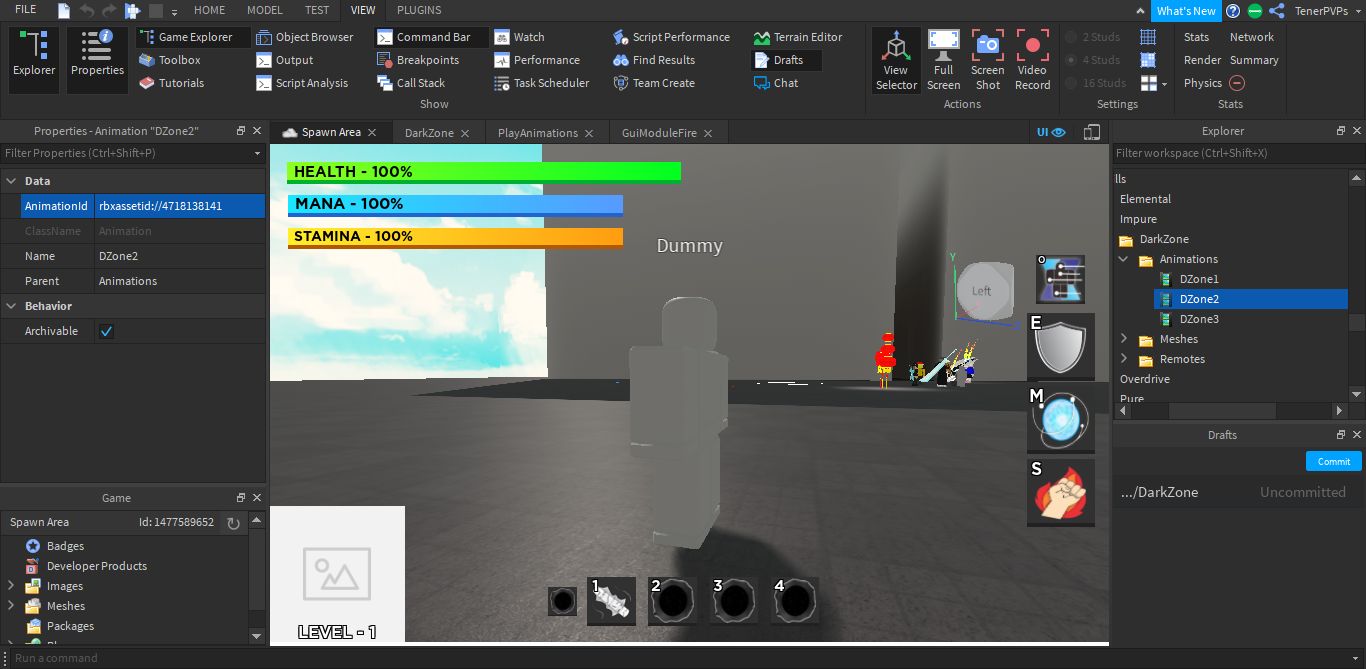Click the green HEALTH bar
The height and width of the screenshot is (669, 1366).
[x=484, y=172]
